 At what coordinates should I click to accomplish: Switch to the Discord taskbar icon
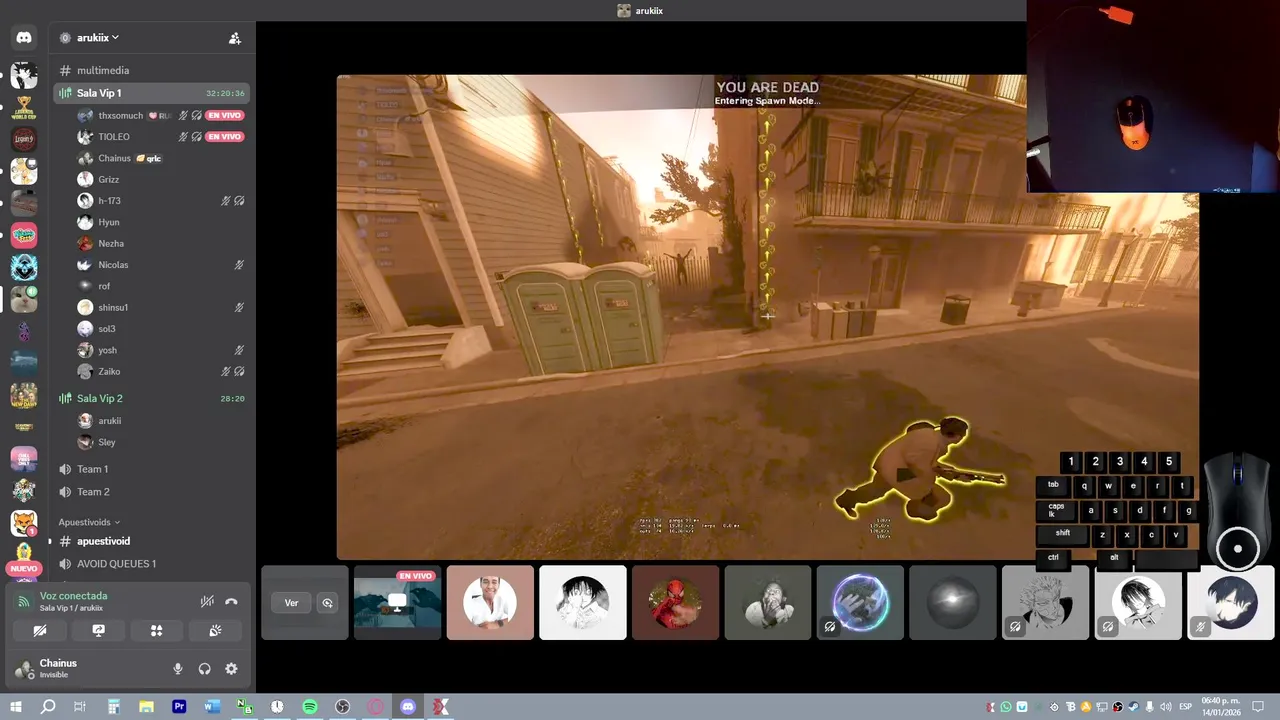(408, 707)
